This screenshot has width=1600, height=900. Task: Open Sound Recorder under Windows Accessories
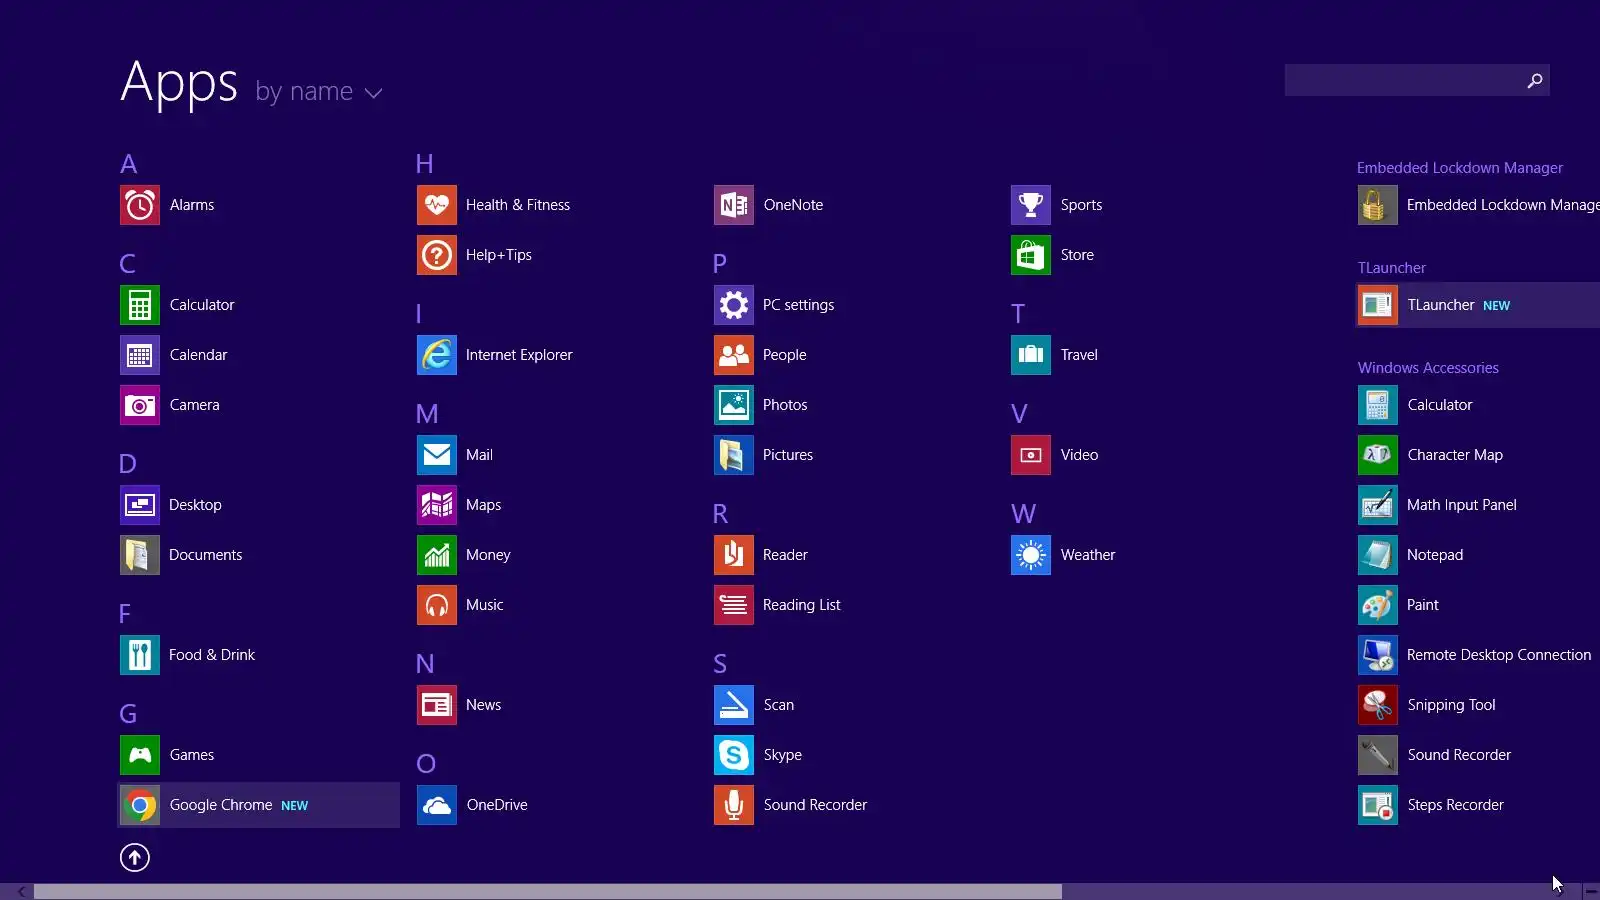[x=1378, y=755]
